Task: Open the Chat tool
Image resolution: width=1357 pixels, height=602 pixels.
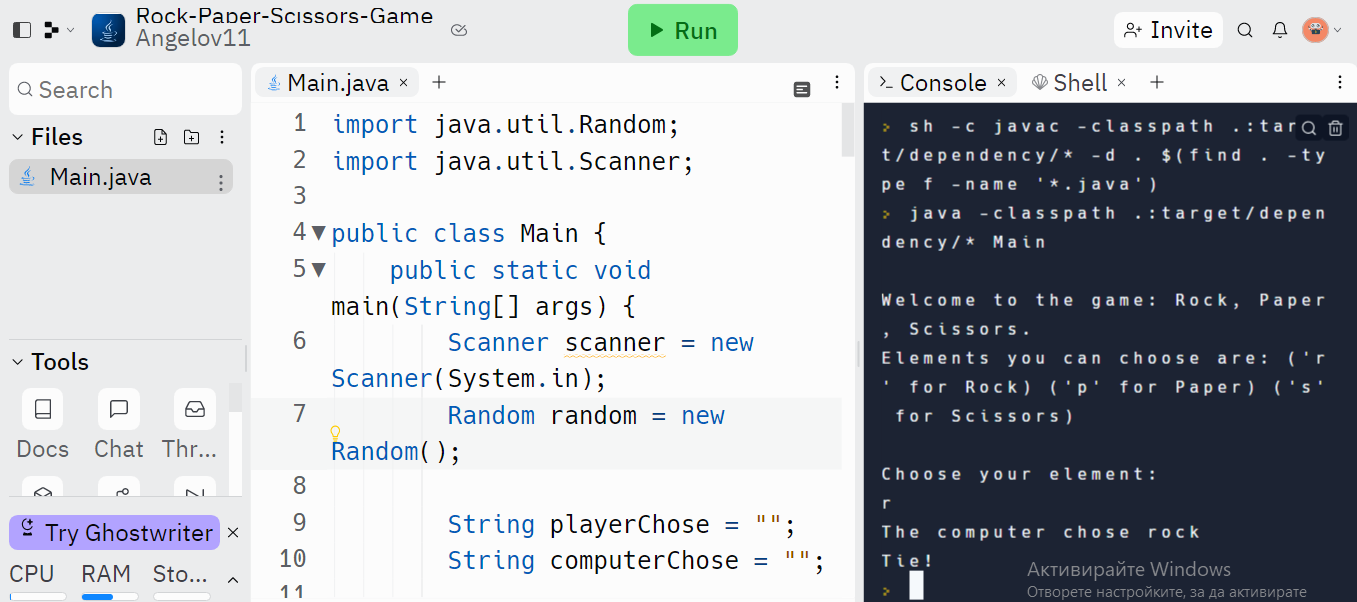Action: pos(118,409)
